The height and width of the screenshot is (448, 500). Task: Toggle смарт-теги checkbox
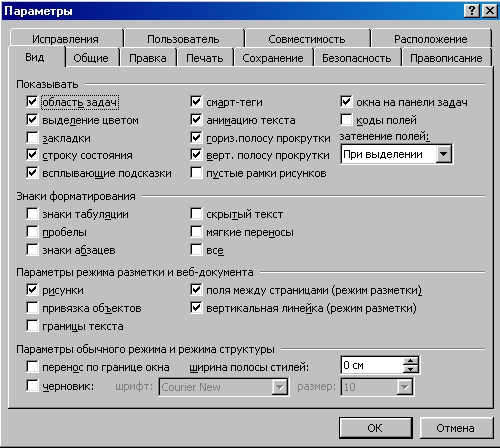pos(196,101)
